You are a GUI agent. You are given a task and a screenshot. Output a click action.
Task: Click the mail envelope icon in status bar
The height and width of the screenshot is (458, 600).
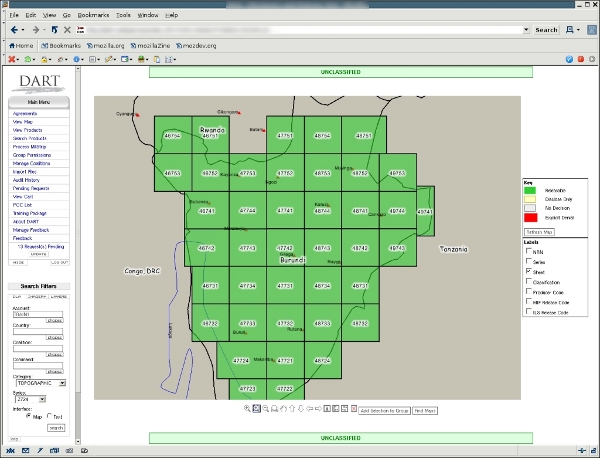(x=25, y=451)
